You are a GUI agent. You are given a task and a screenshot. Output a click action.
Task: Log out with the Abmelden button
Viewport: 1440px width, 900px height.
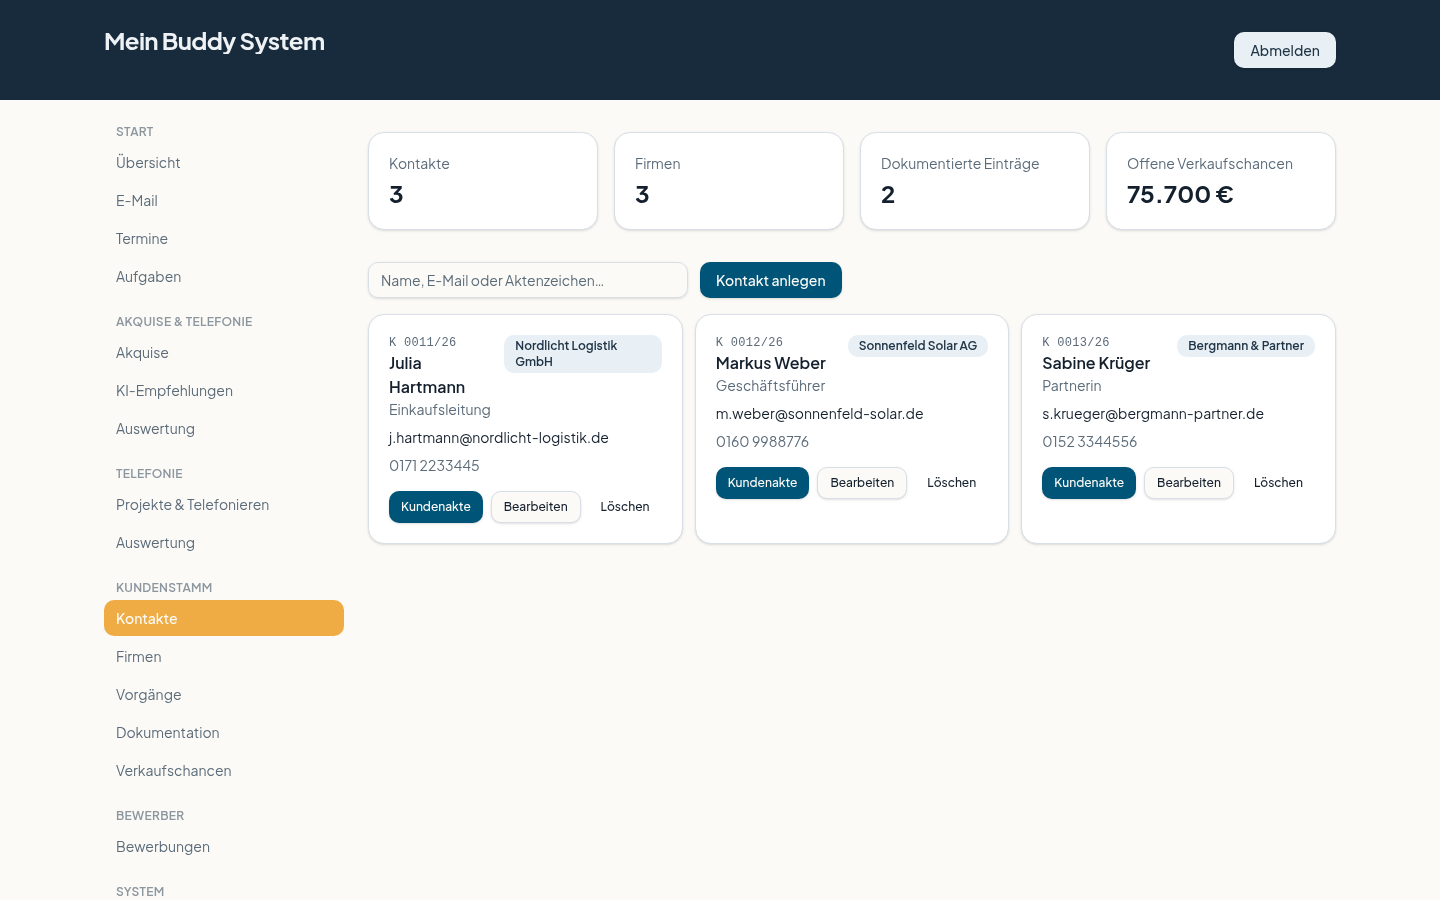pos(1284,50)
